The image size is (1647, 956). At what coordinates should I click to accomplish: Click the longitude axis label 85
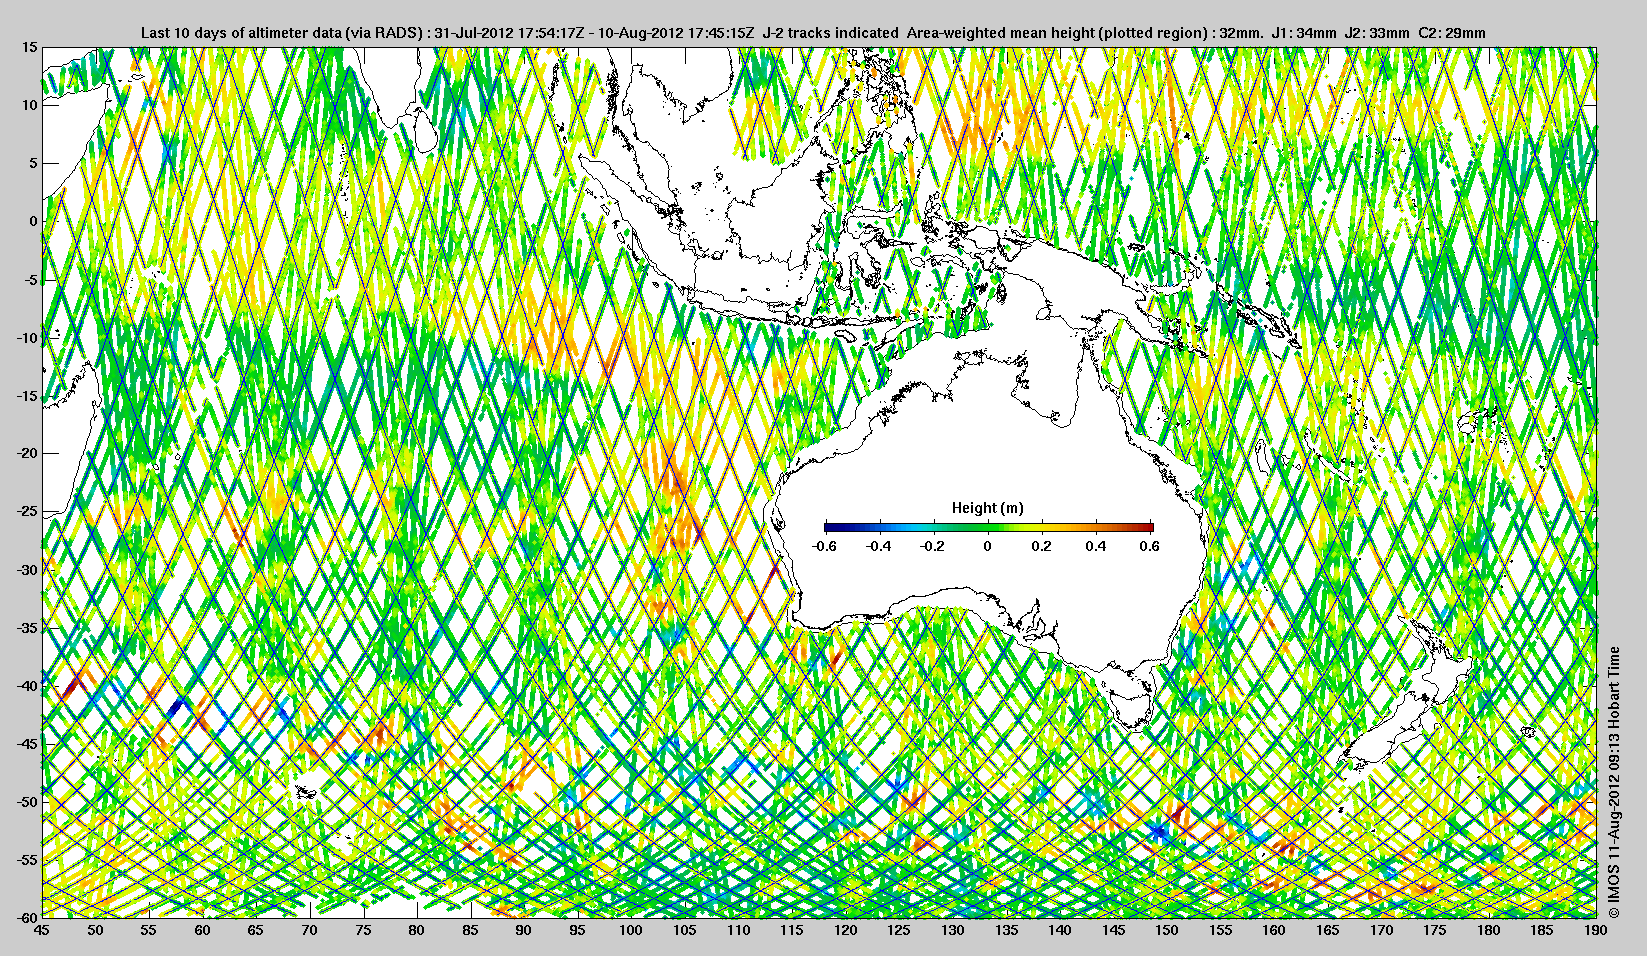click(x=470, y=930)
